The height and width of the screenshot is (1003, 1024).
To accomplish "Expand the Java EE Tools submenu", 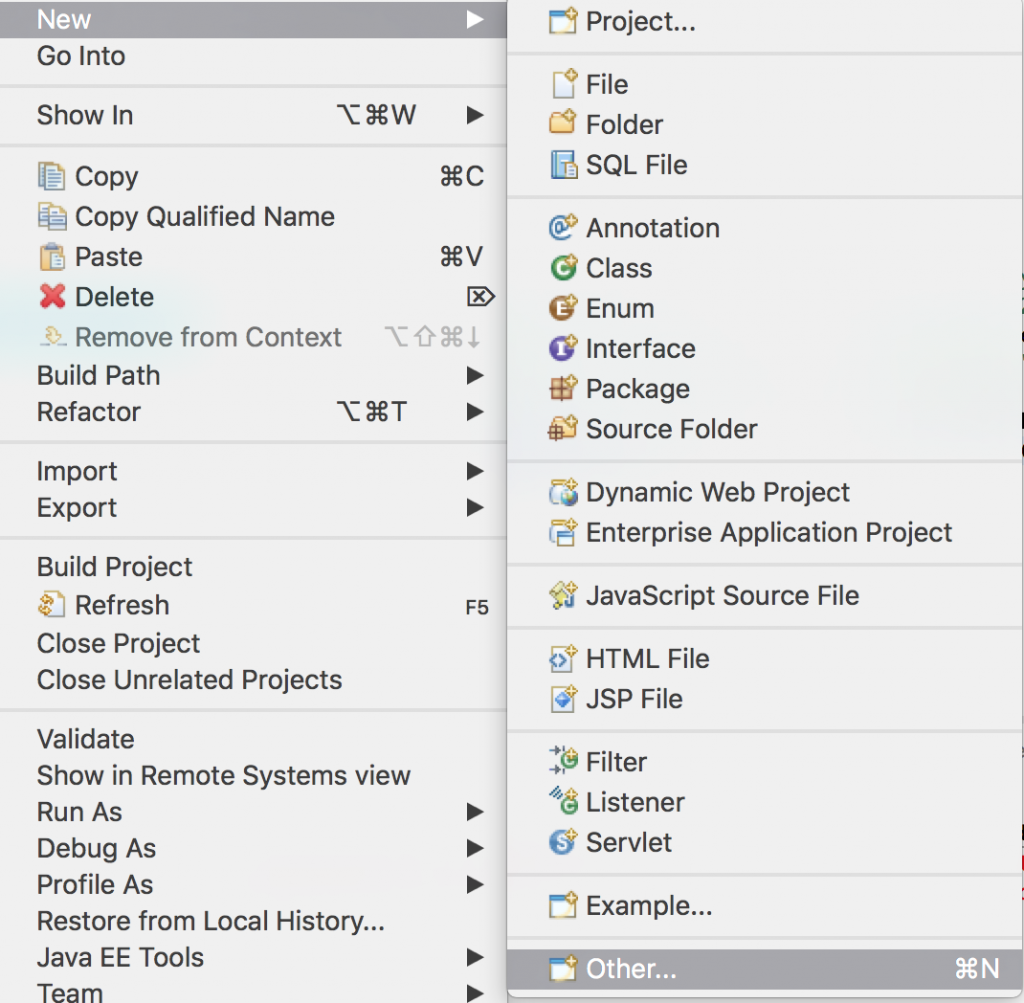I will point(120,957).
